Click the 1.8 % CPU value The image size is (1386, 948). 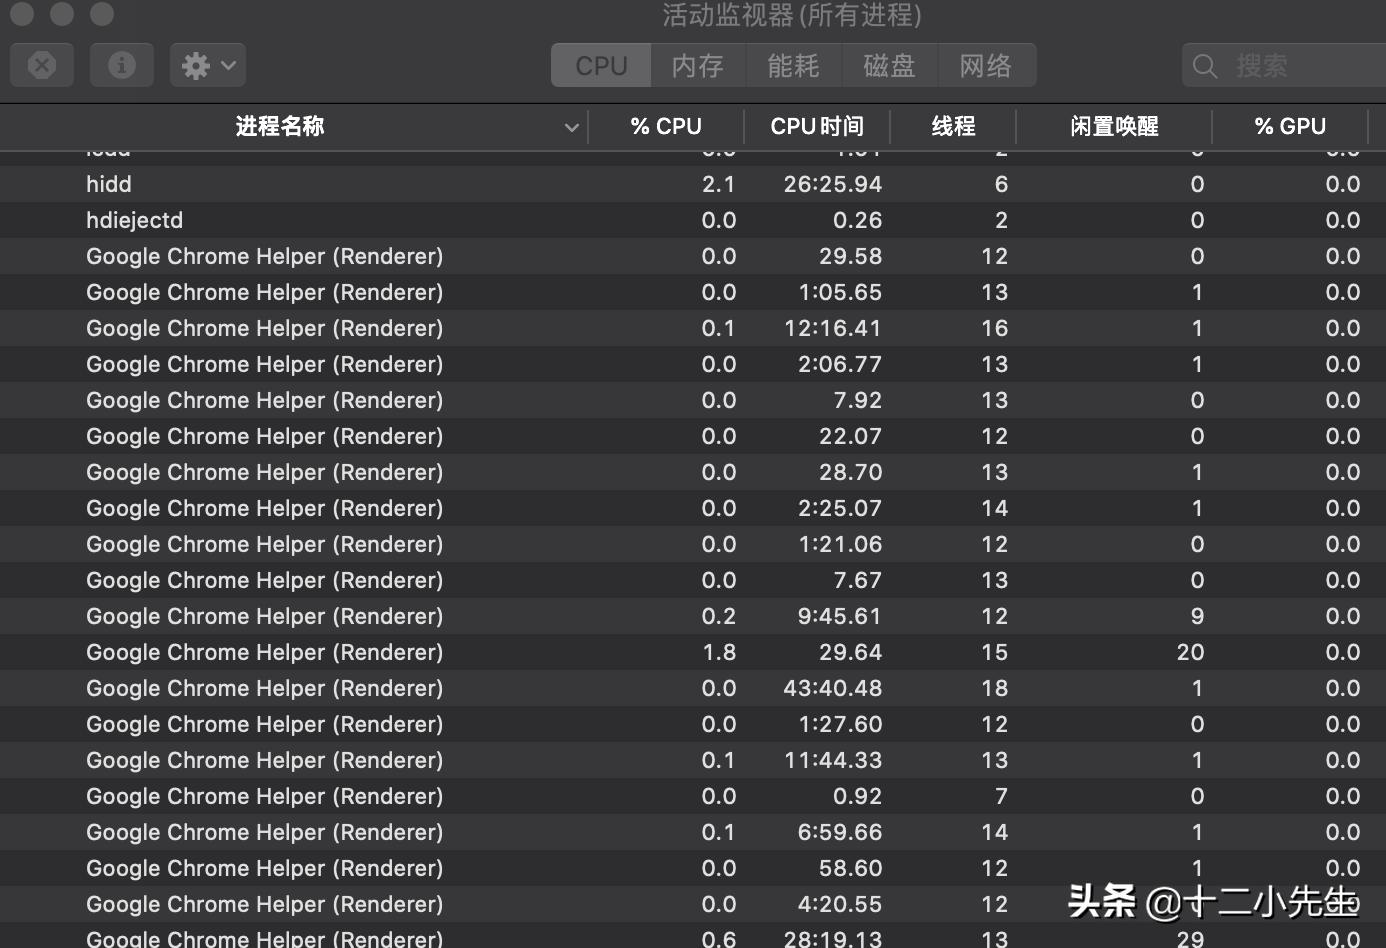[719, 652]
